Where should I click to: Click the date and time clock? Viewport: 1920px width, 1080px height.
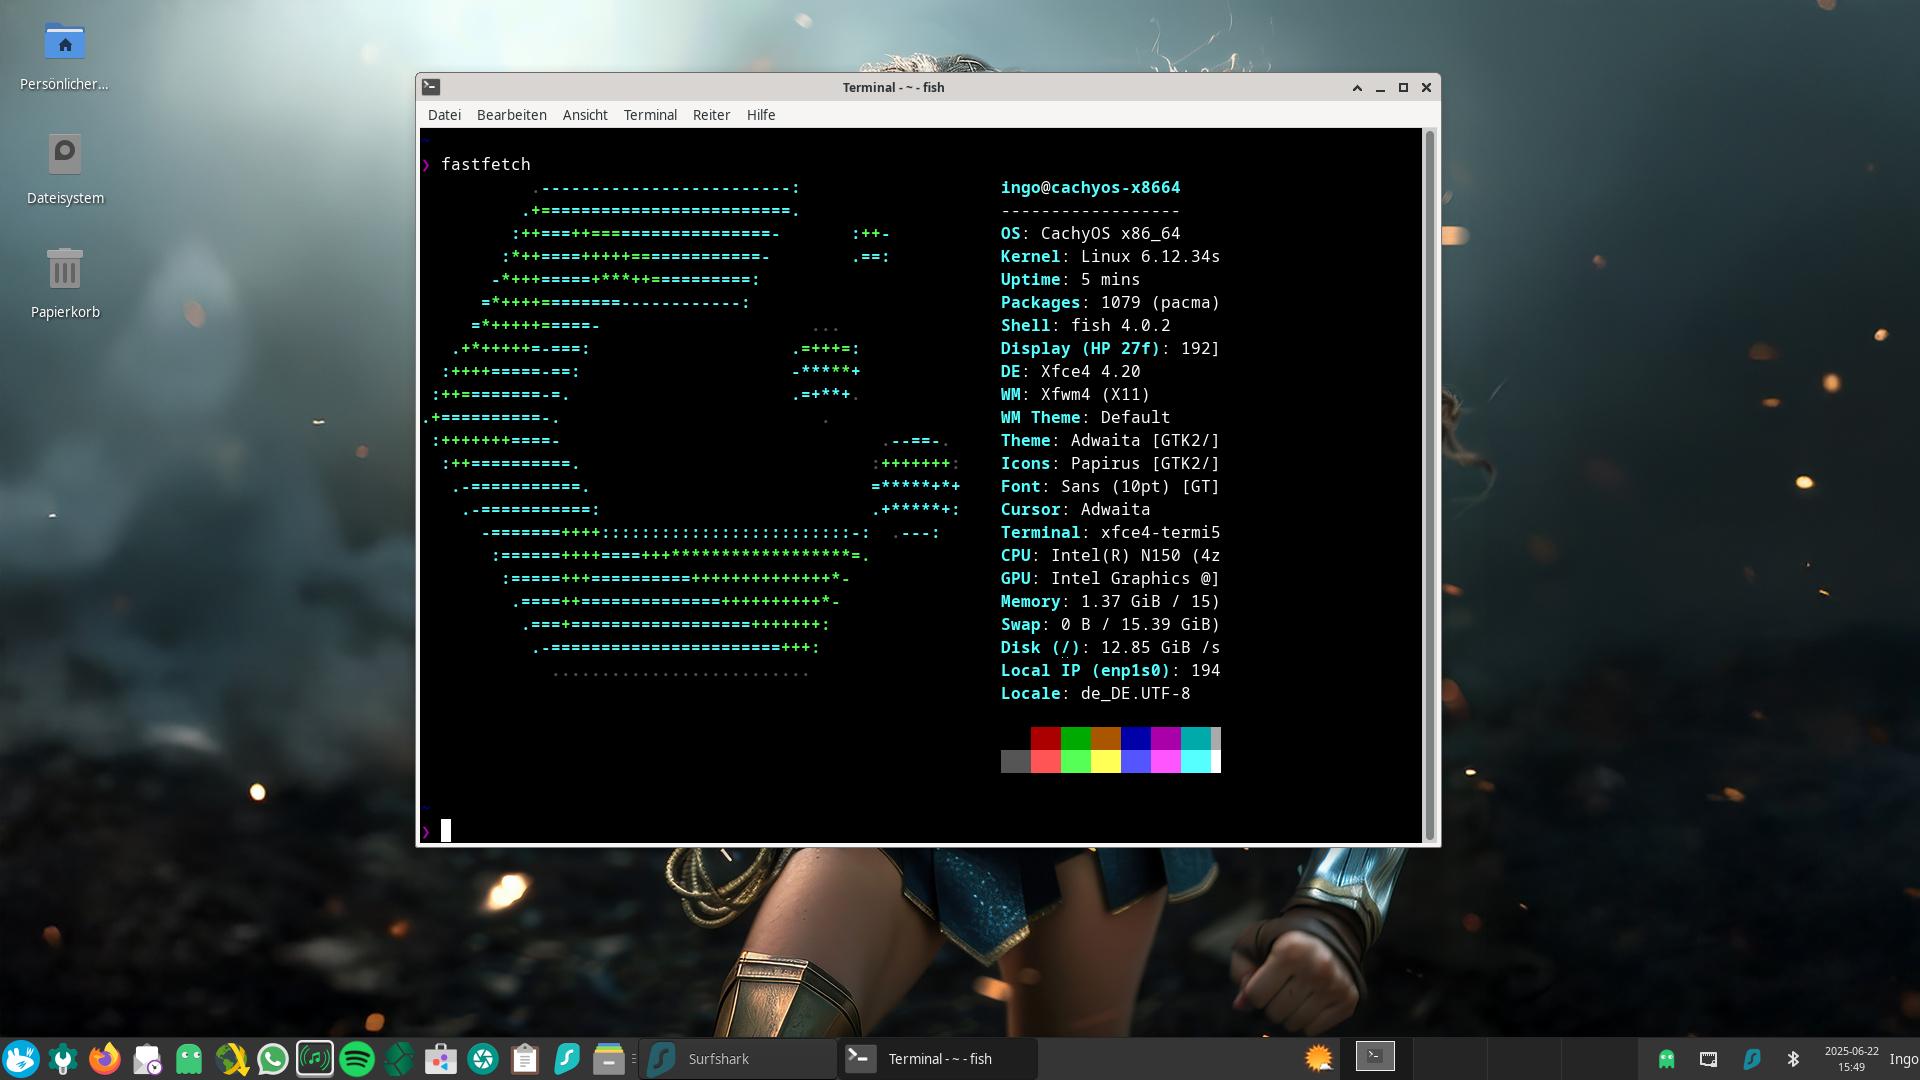(1851, 1058)
